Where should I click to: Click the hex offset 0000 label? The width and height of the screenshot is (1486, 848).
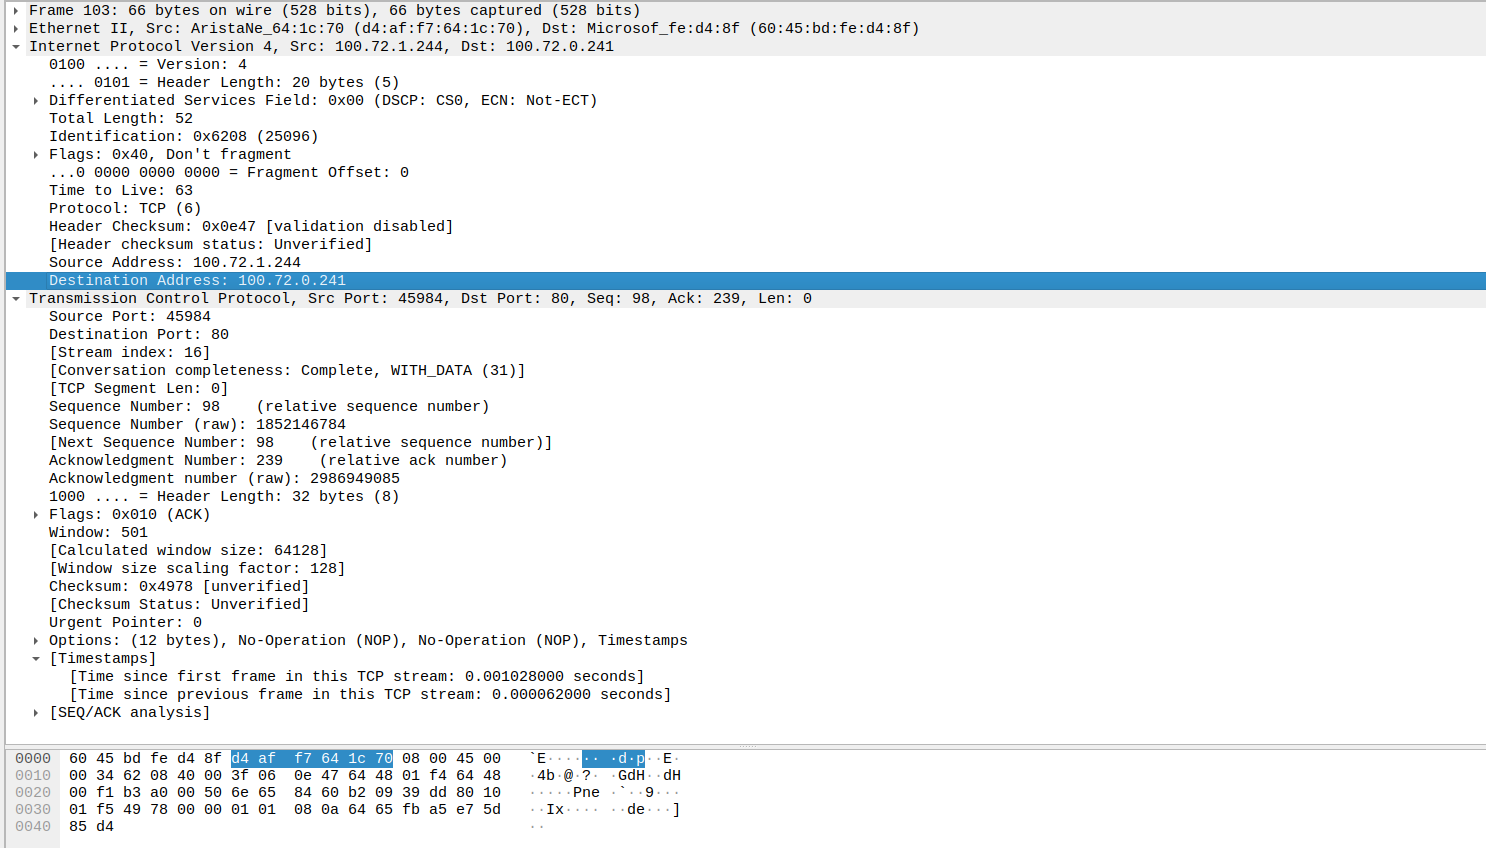tap(33, 758)
